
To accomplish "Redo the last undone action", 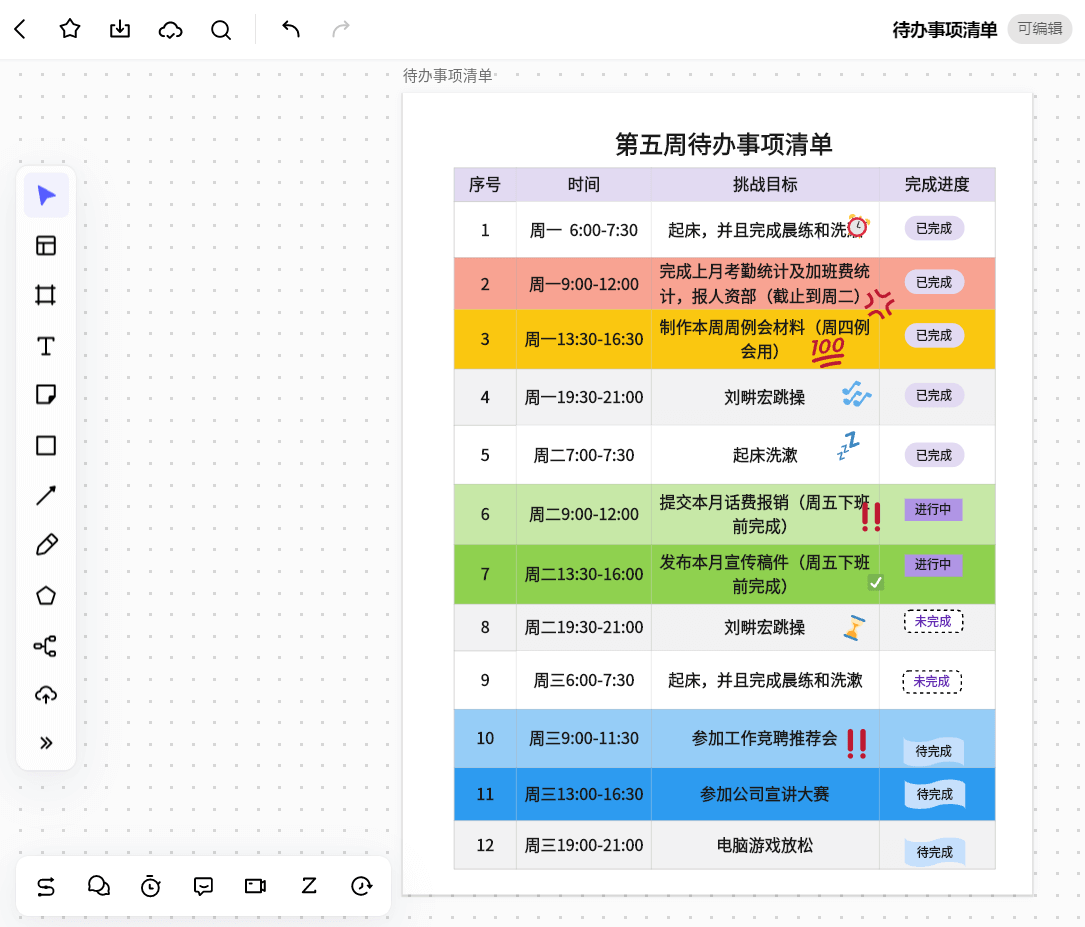I will point(341,29).
